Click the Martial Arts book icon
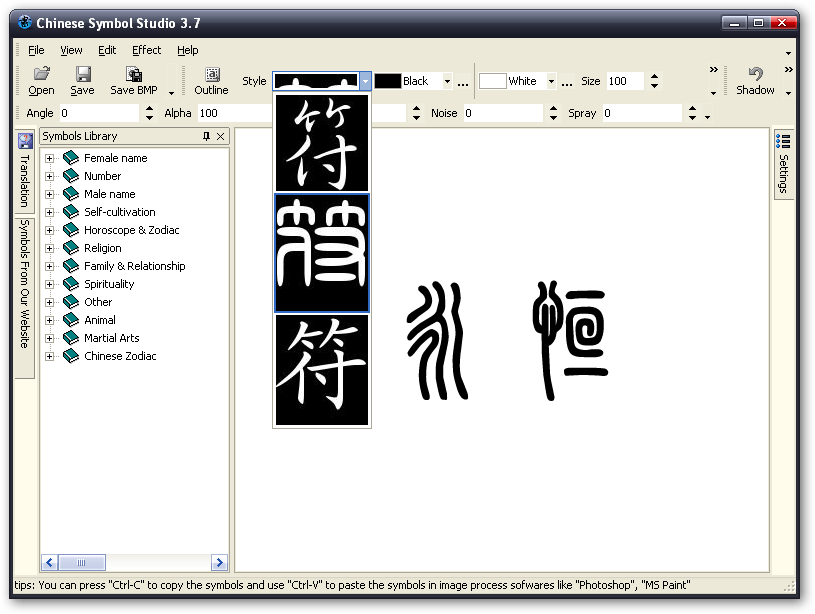Viewport: 815px width, 614px height. point(71,338)
